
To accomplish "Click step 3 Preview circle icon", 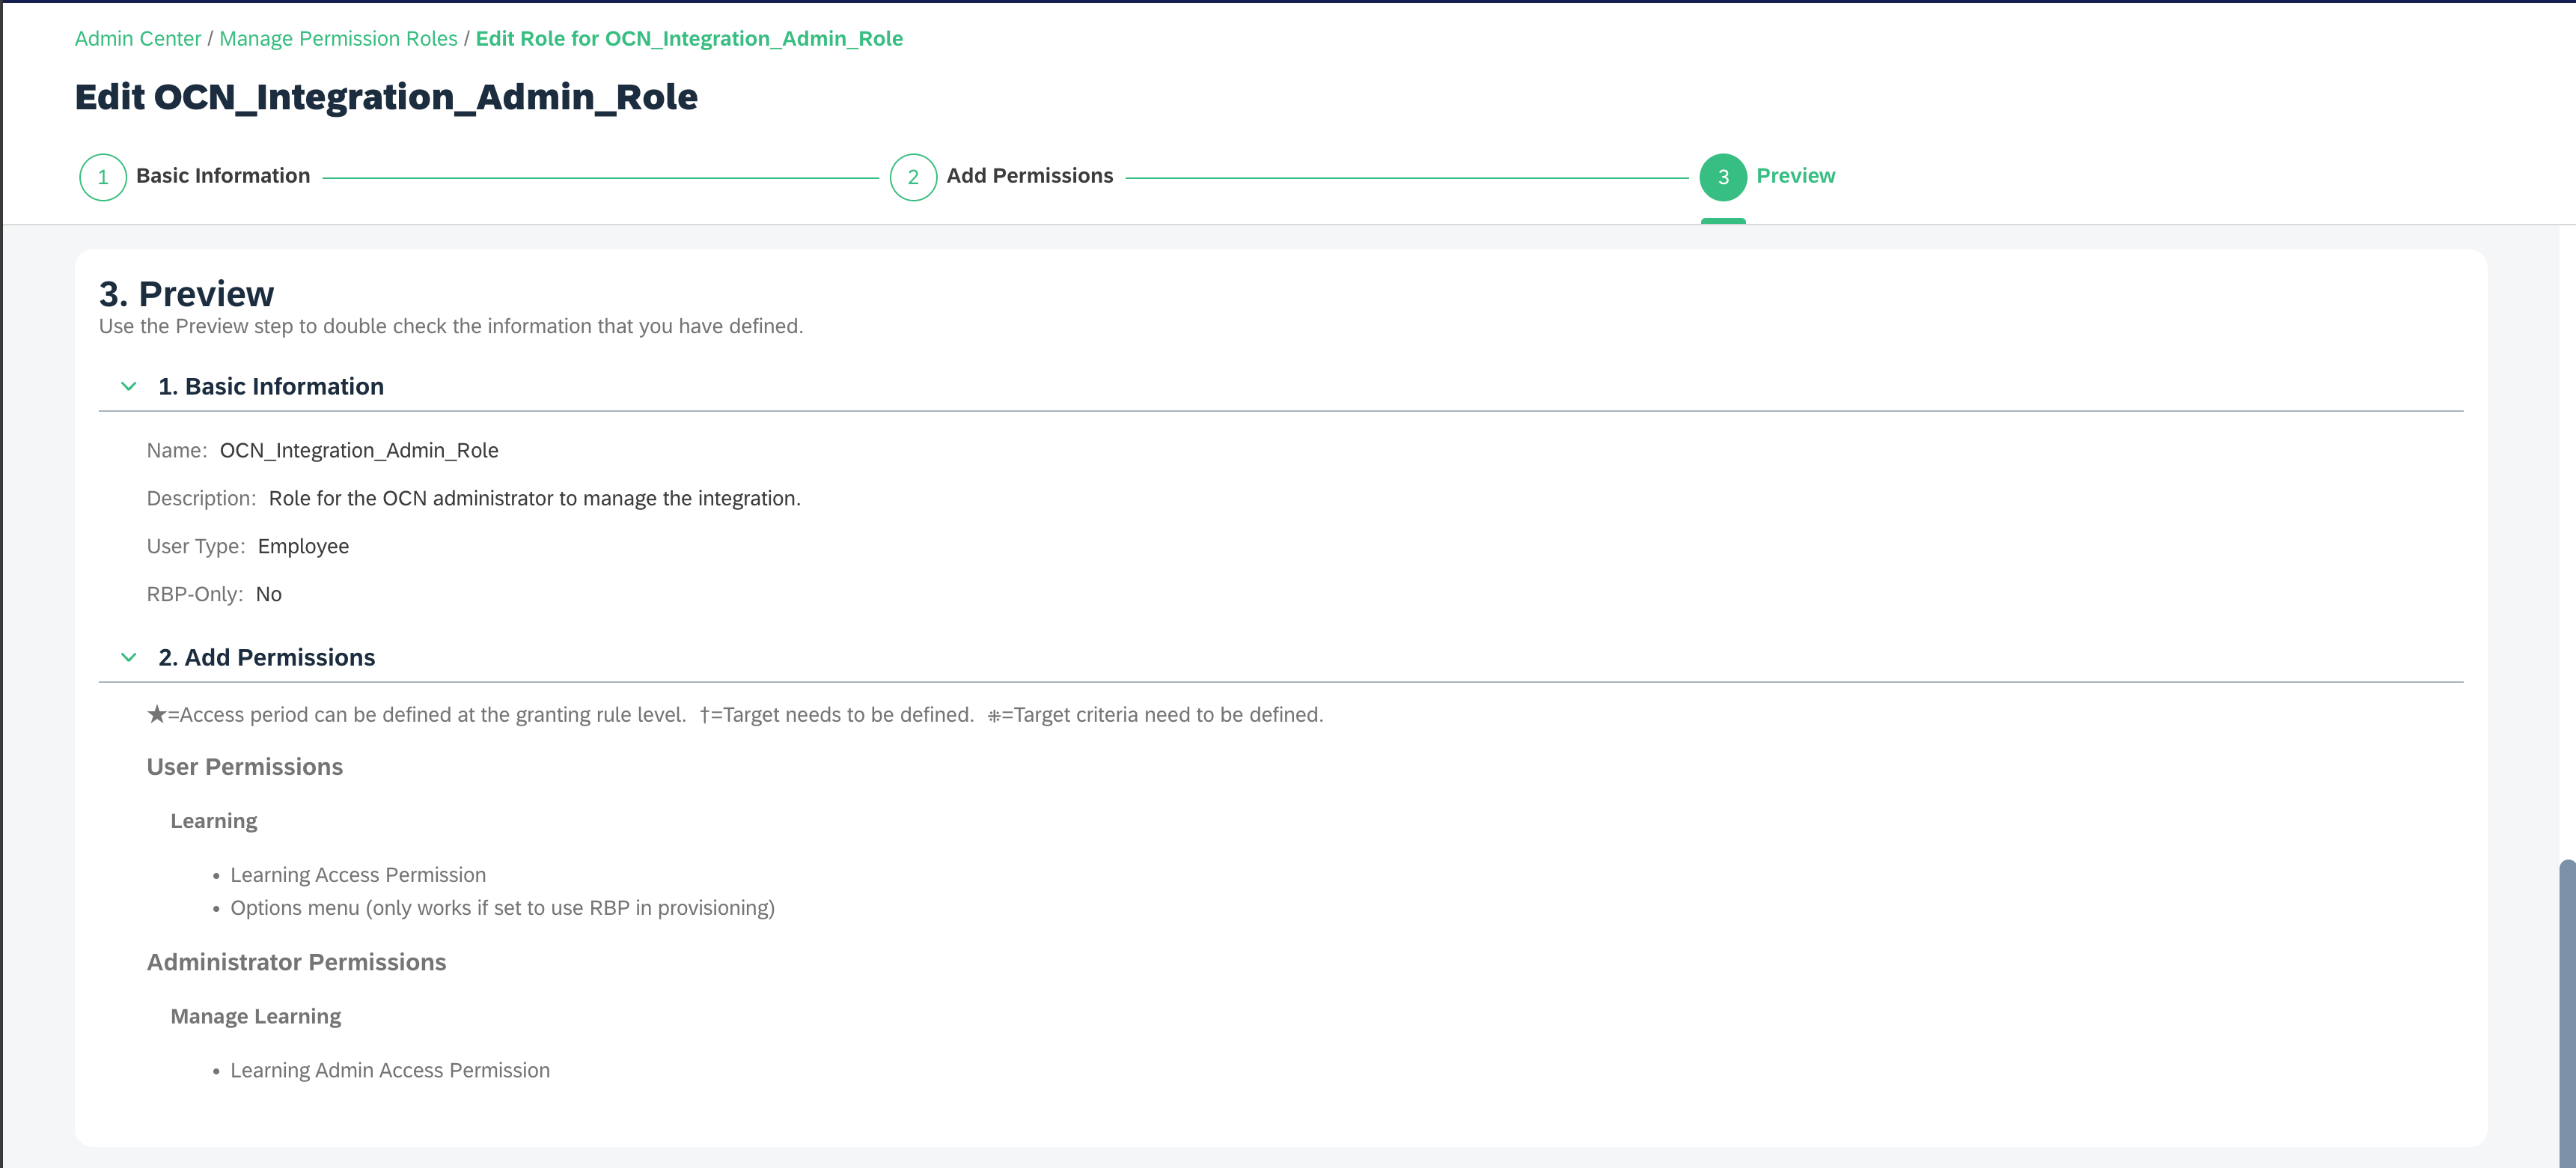I will pyautogui.click(x=1723, y=177).
